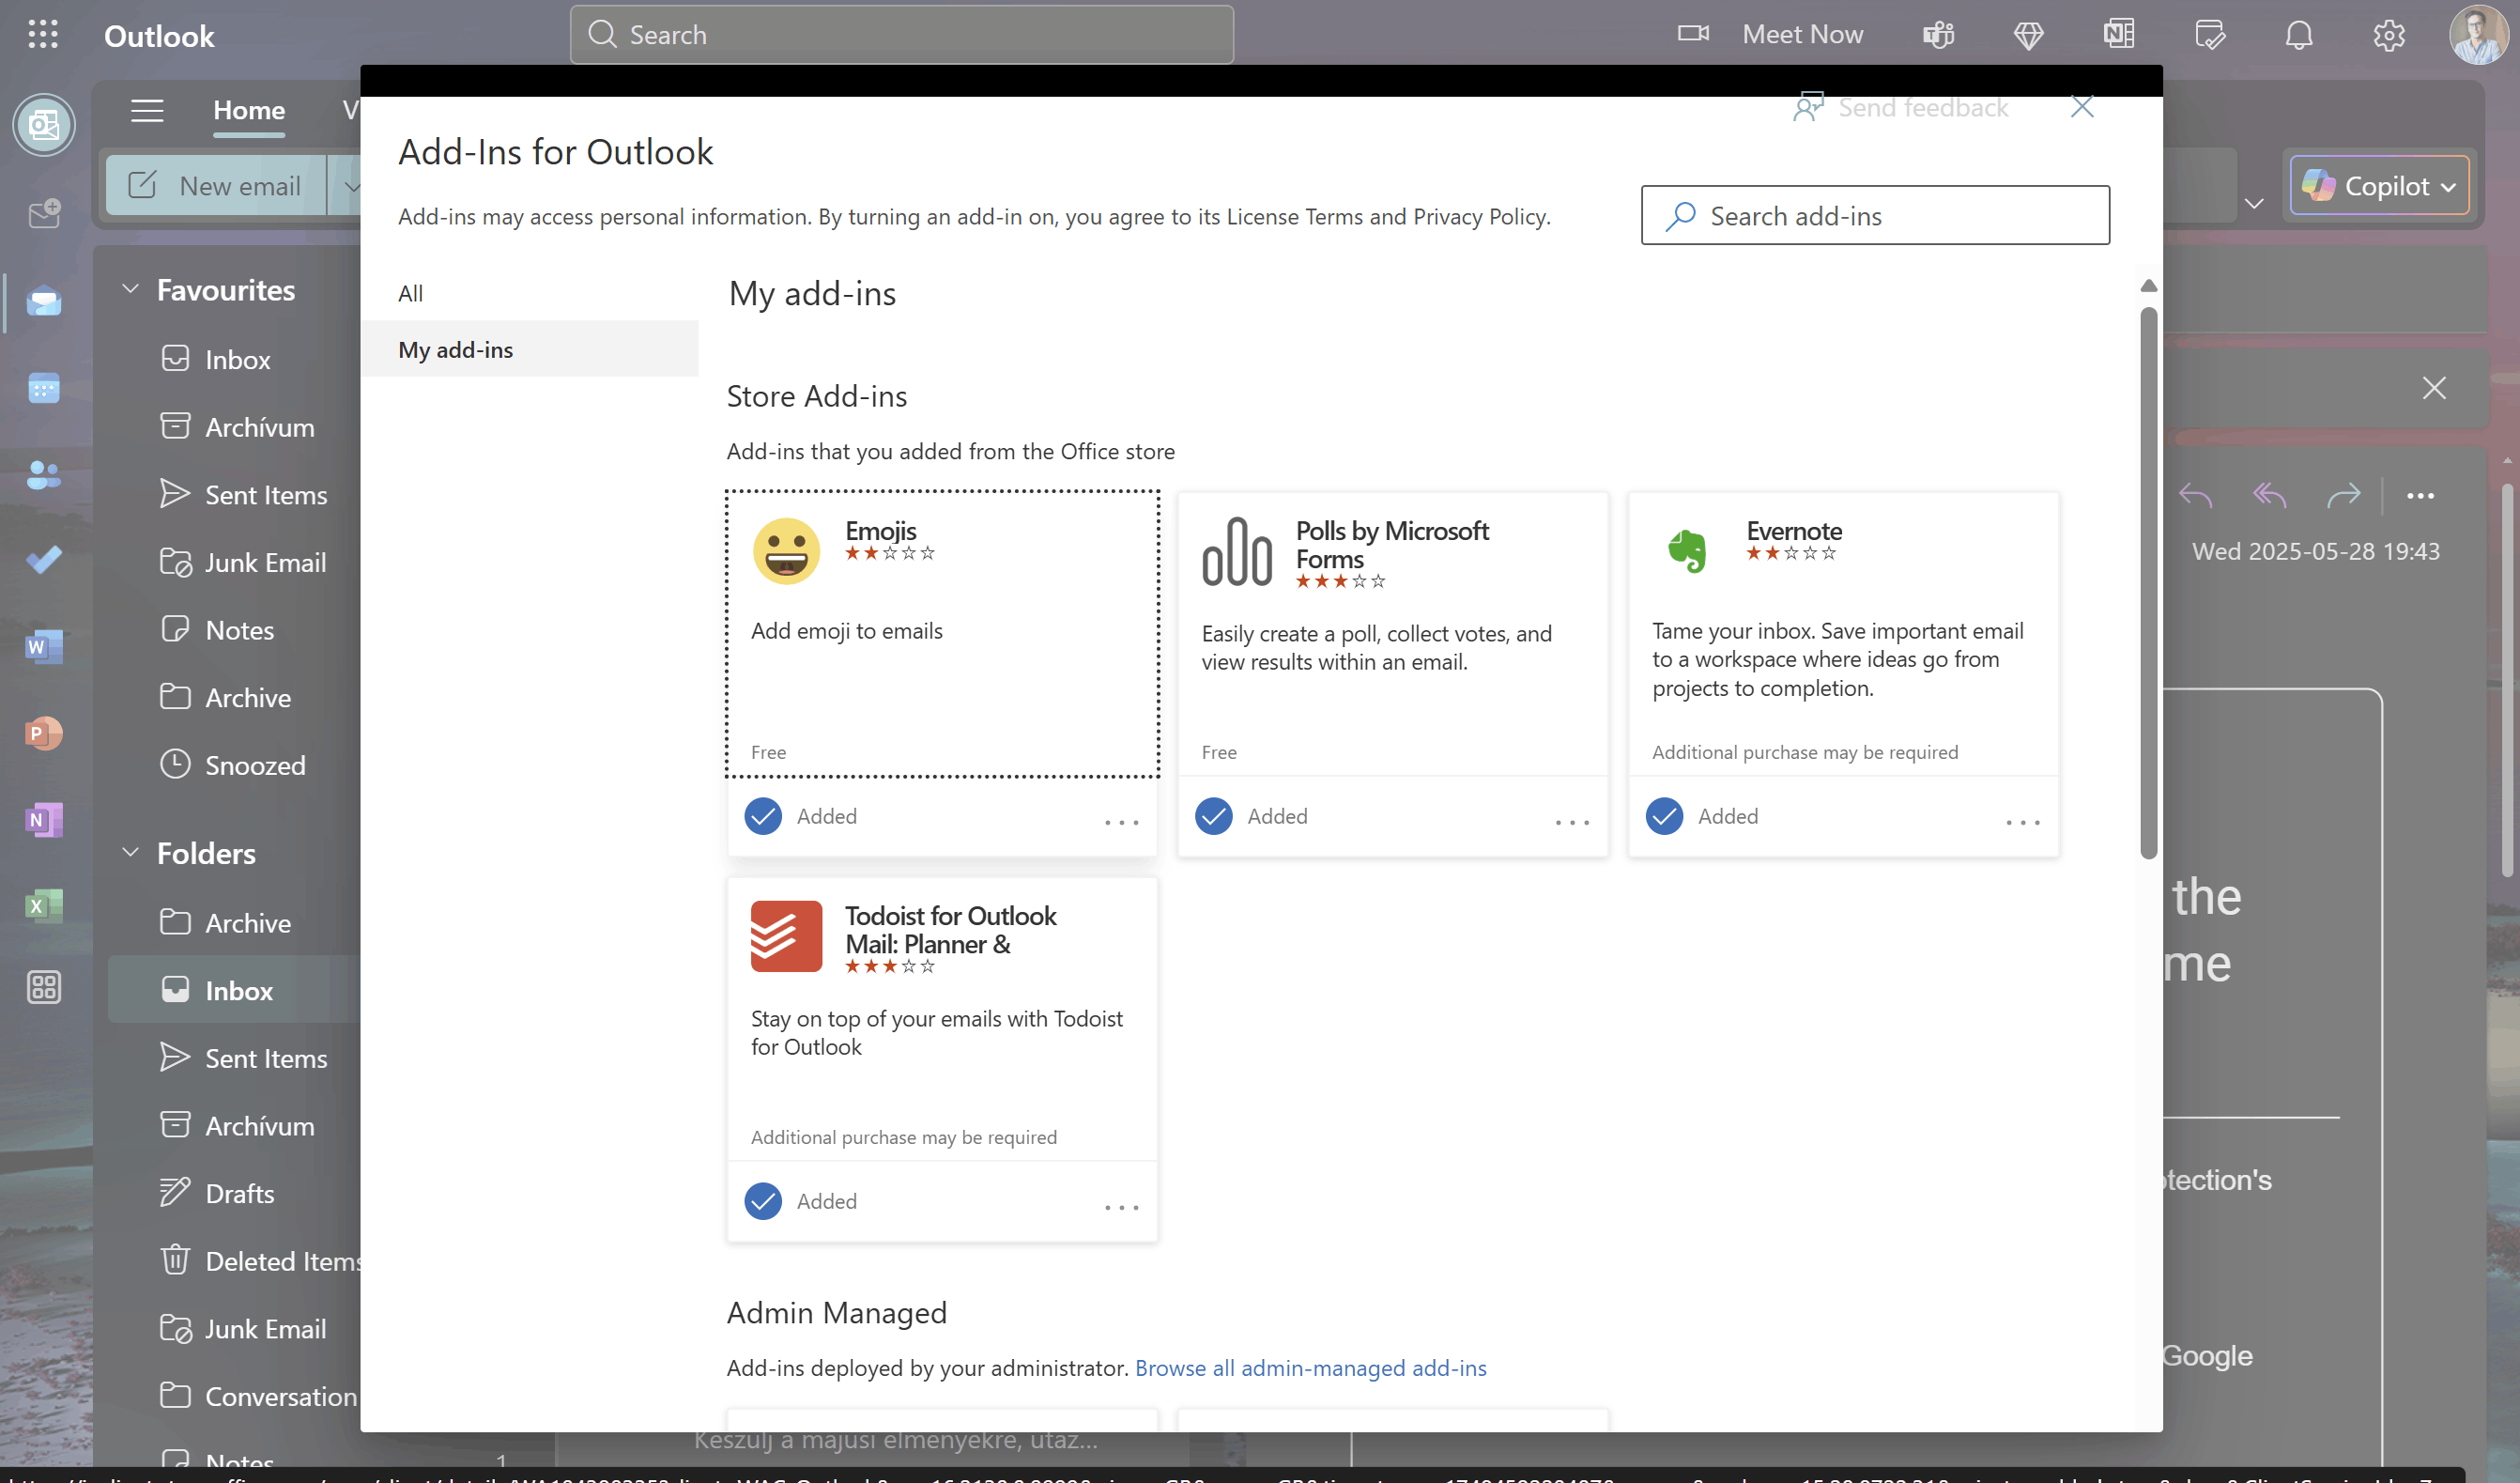Switch to the My add-ins tab
The width and height of the screenshot is (2520, 1483).
click(457, 349)
